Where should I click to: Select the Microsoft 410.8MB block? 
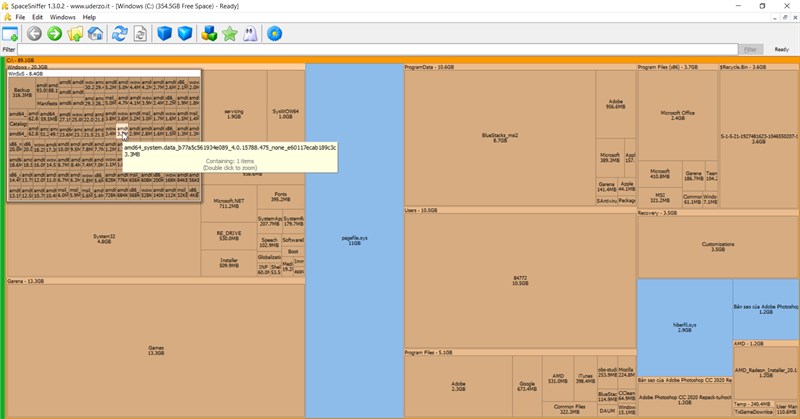(x=660, y=174)
